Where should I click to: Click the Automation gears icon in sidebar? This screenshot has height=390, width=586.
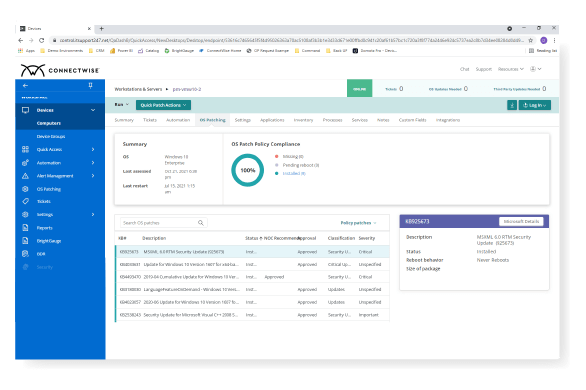[25, 163]
